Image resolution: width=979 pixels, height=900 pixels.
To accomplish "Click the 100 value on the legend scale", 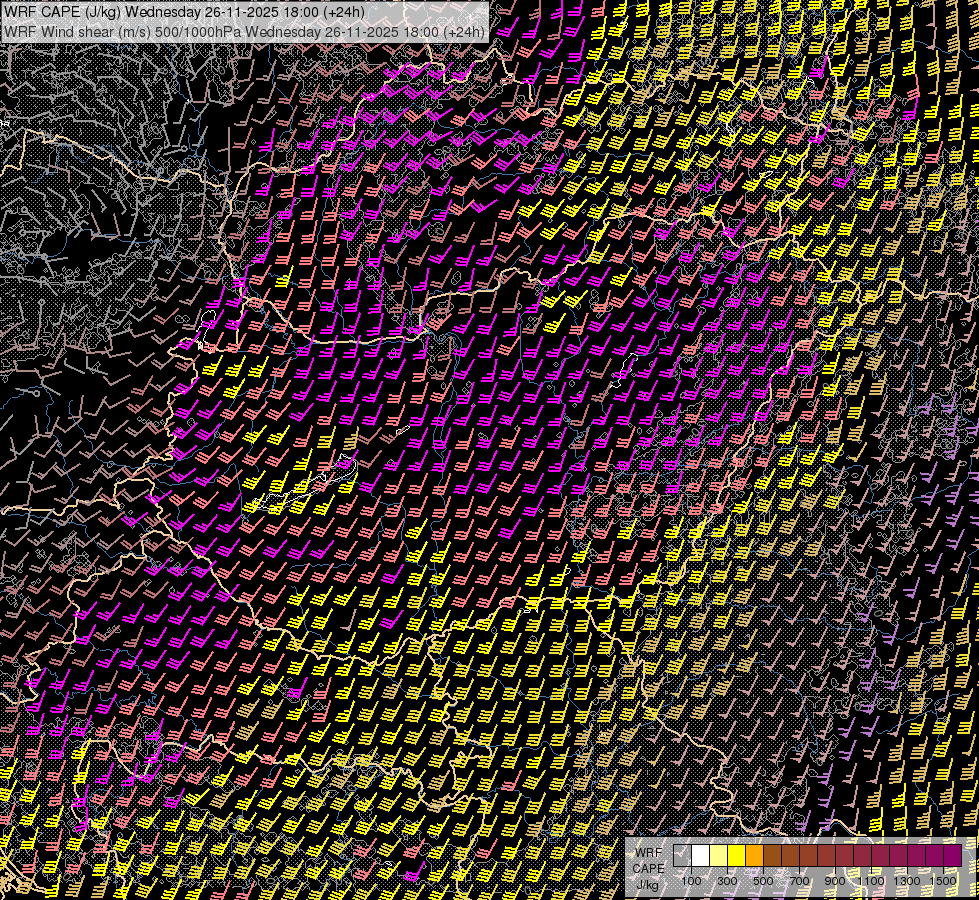I will tap(691, 881).
